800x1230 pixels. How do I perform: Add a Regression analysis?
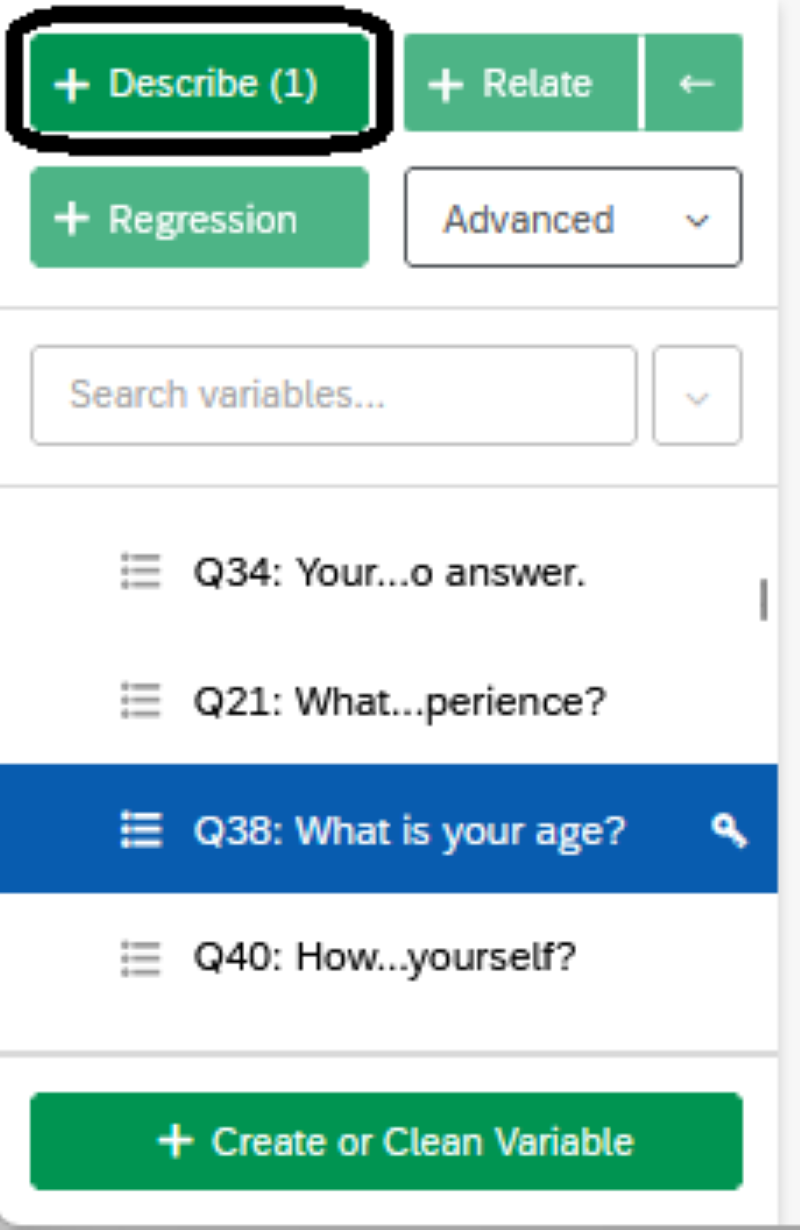point(199,217)
